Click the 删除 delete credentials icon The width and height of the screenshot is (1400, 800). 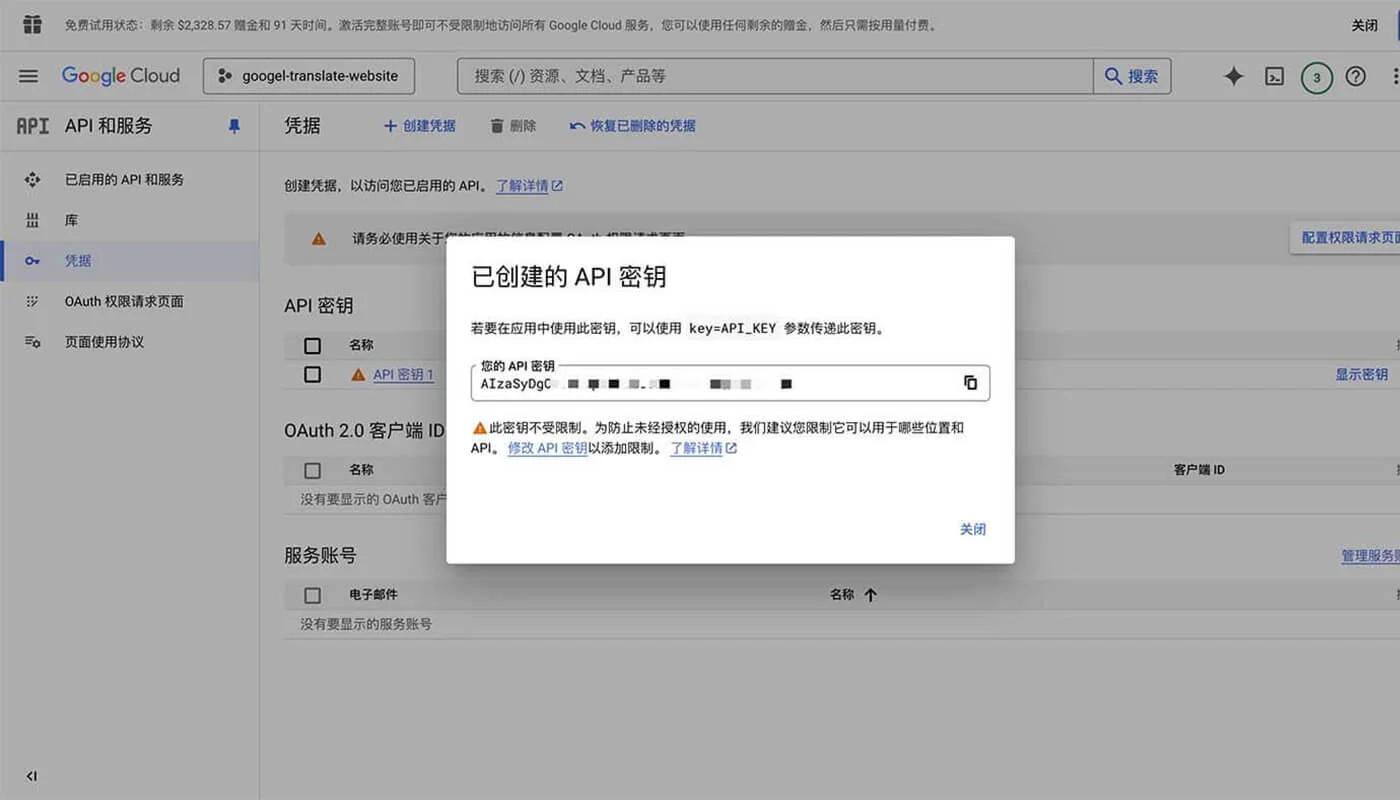511,126
